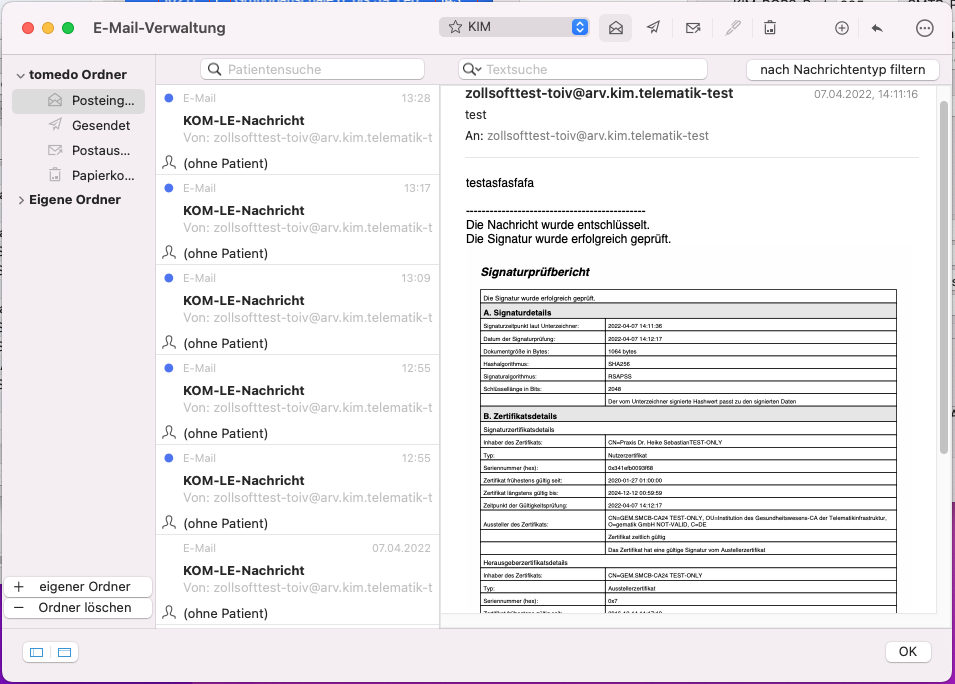
Task: Select the Postausgang folder
Action: [79, 150]
